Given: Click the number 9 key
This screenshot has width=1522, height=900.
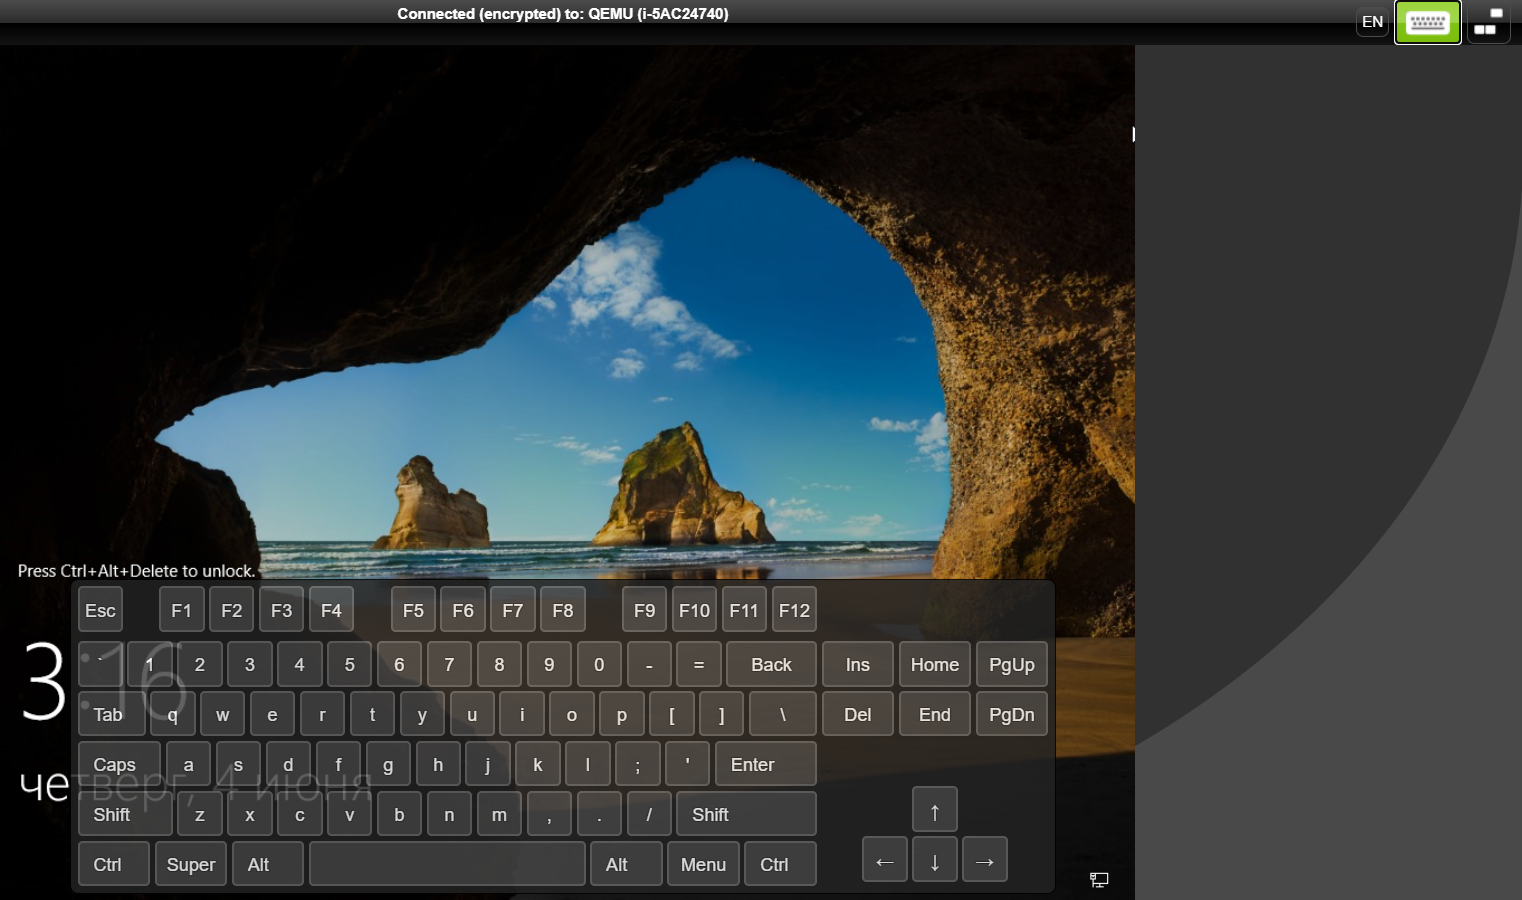Looking at the screenshot, I should pos(549,664).
